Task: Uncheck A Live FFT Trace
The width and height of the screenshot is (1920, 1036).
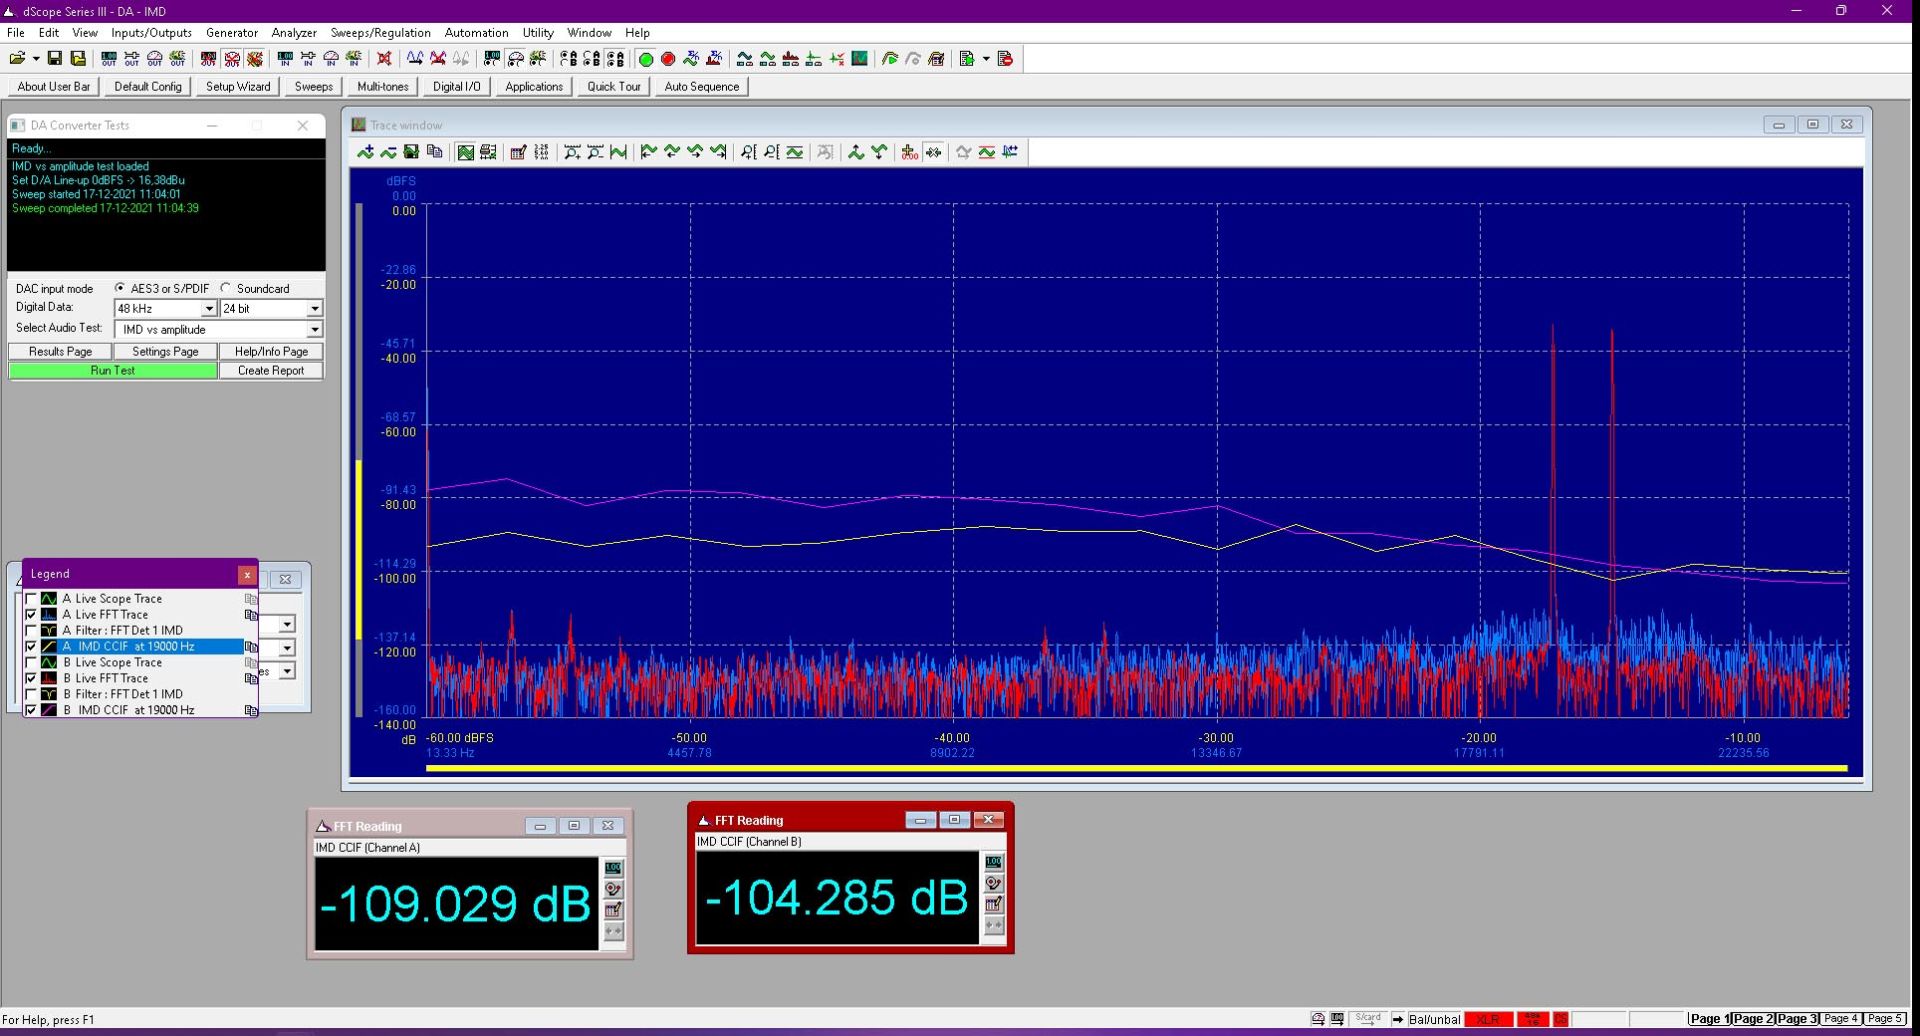Action: click(x=31, y=615)
